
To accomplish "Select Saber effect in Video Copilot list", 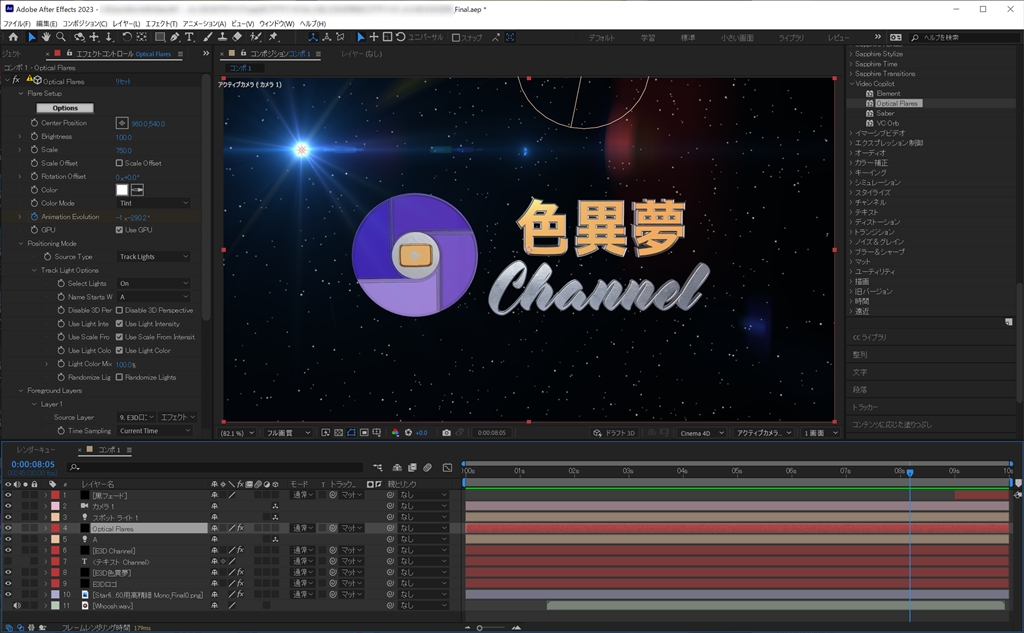I will coord(885,114).
